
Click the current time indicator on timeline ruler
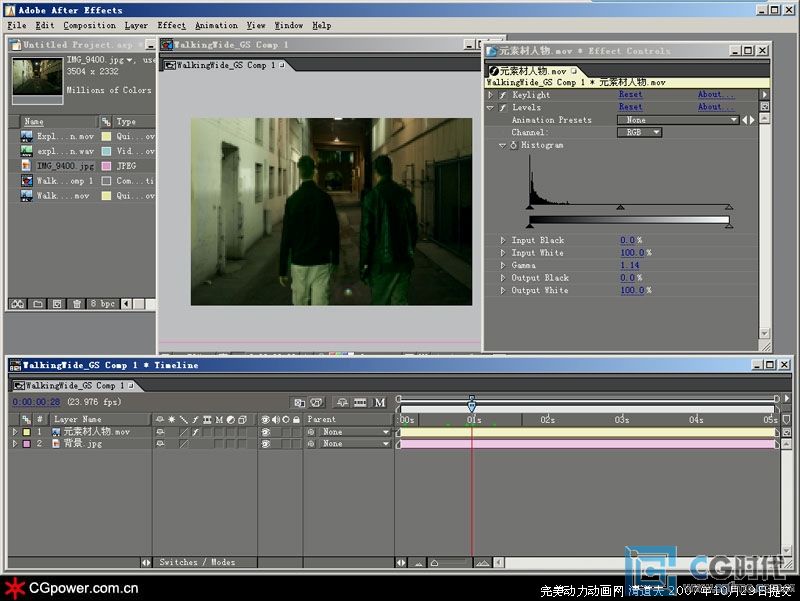point(472,404)
